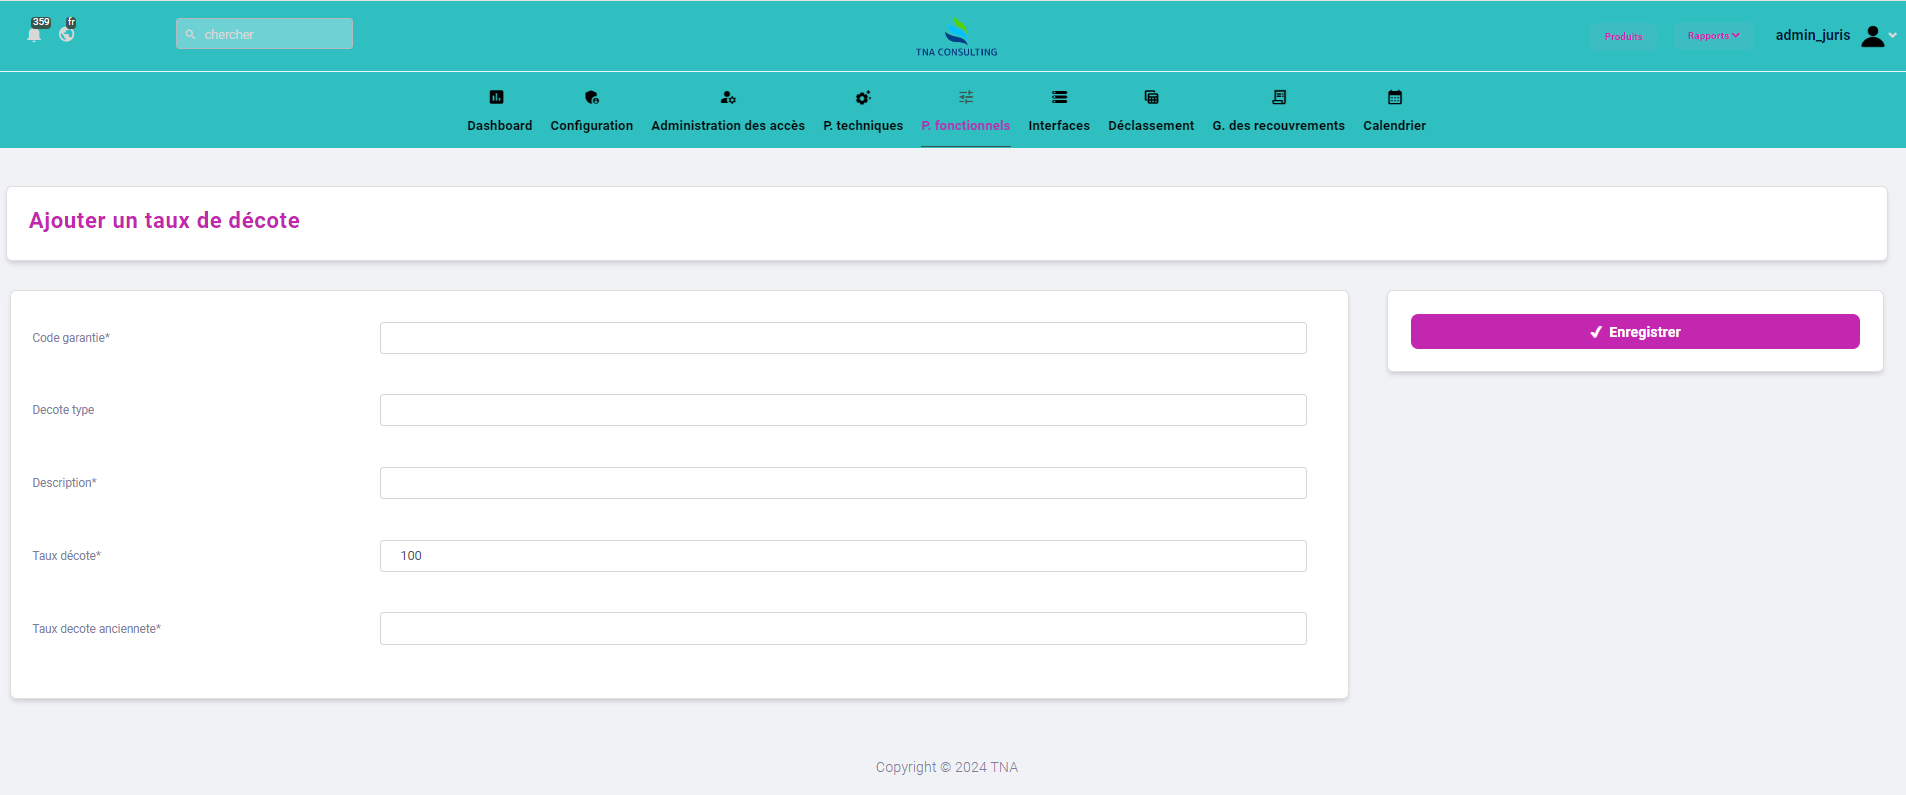Open the Dashboard chart icon
The image size is (1906, 795).
[x=496, y=97]
